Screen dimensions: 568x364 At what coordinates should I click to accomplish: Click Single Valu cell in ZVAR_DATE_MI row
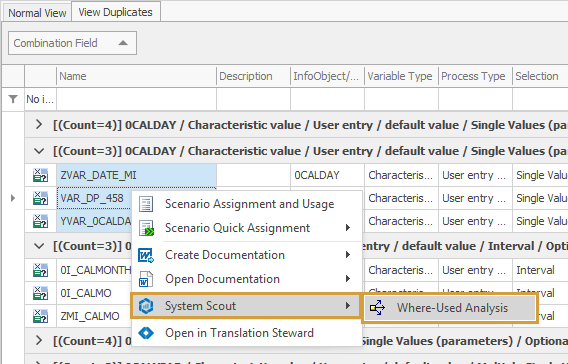point(540,175)
